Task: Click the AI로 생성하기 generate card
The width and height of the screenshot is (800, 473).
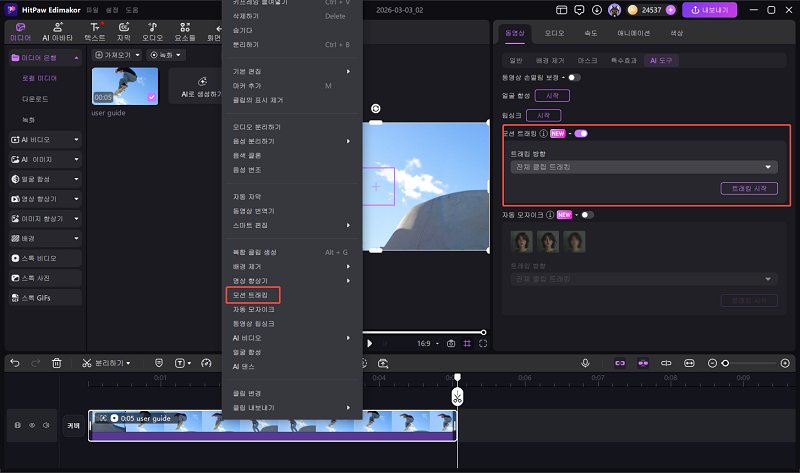Action: pyautogui.click(x=196, y=87)
